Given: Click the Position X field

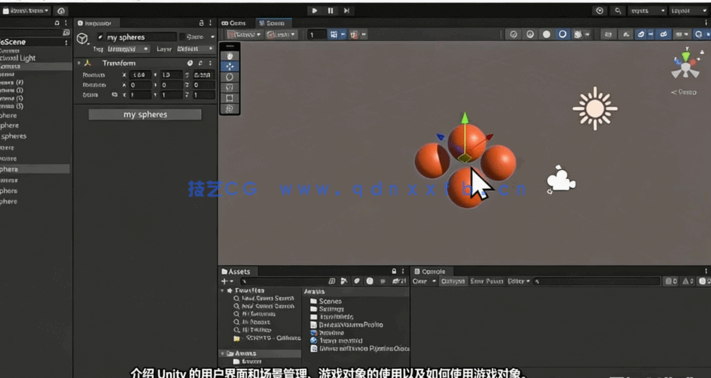Looking at the screenshot, I should click(140, 75).
